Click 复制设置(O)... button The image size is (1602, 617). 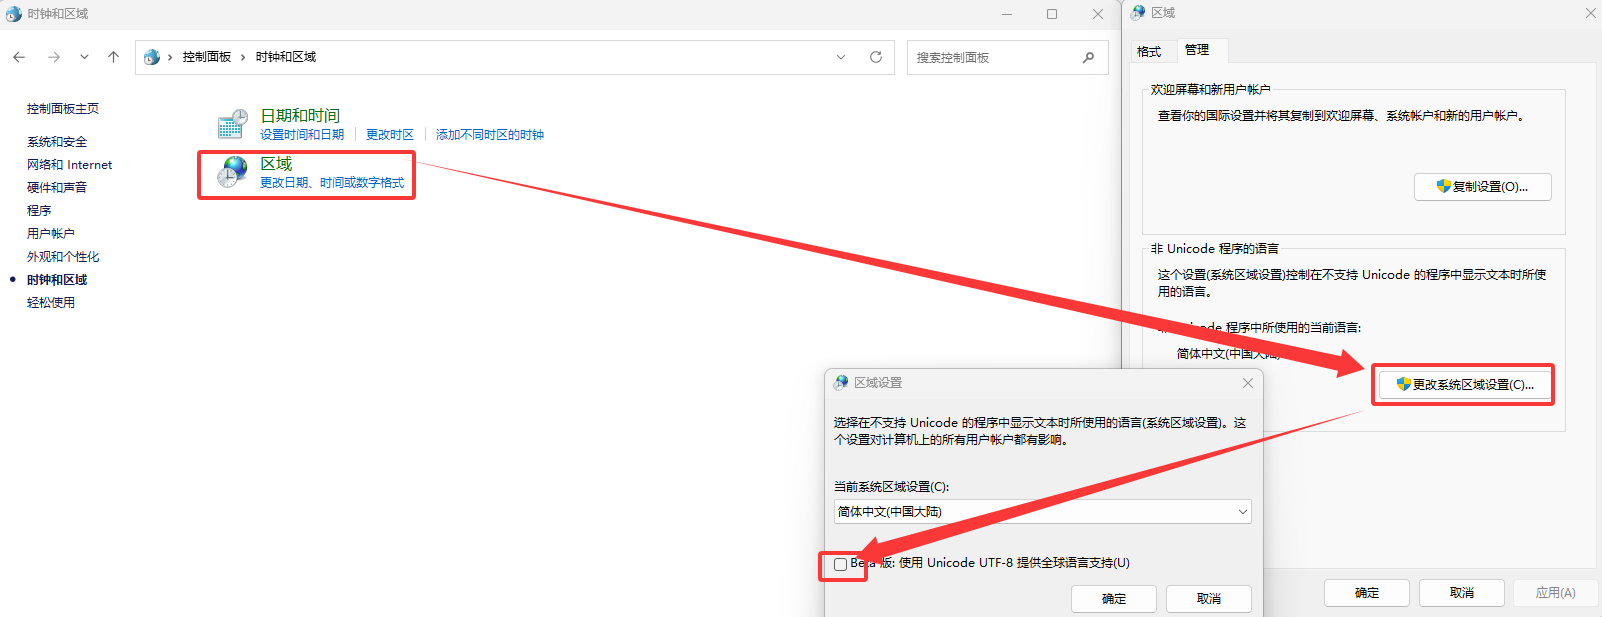1483,187
